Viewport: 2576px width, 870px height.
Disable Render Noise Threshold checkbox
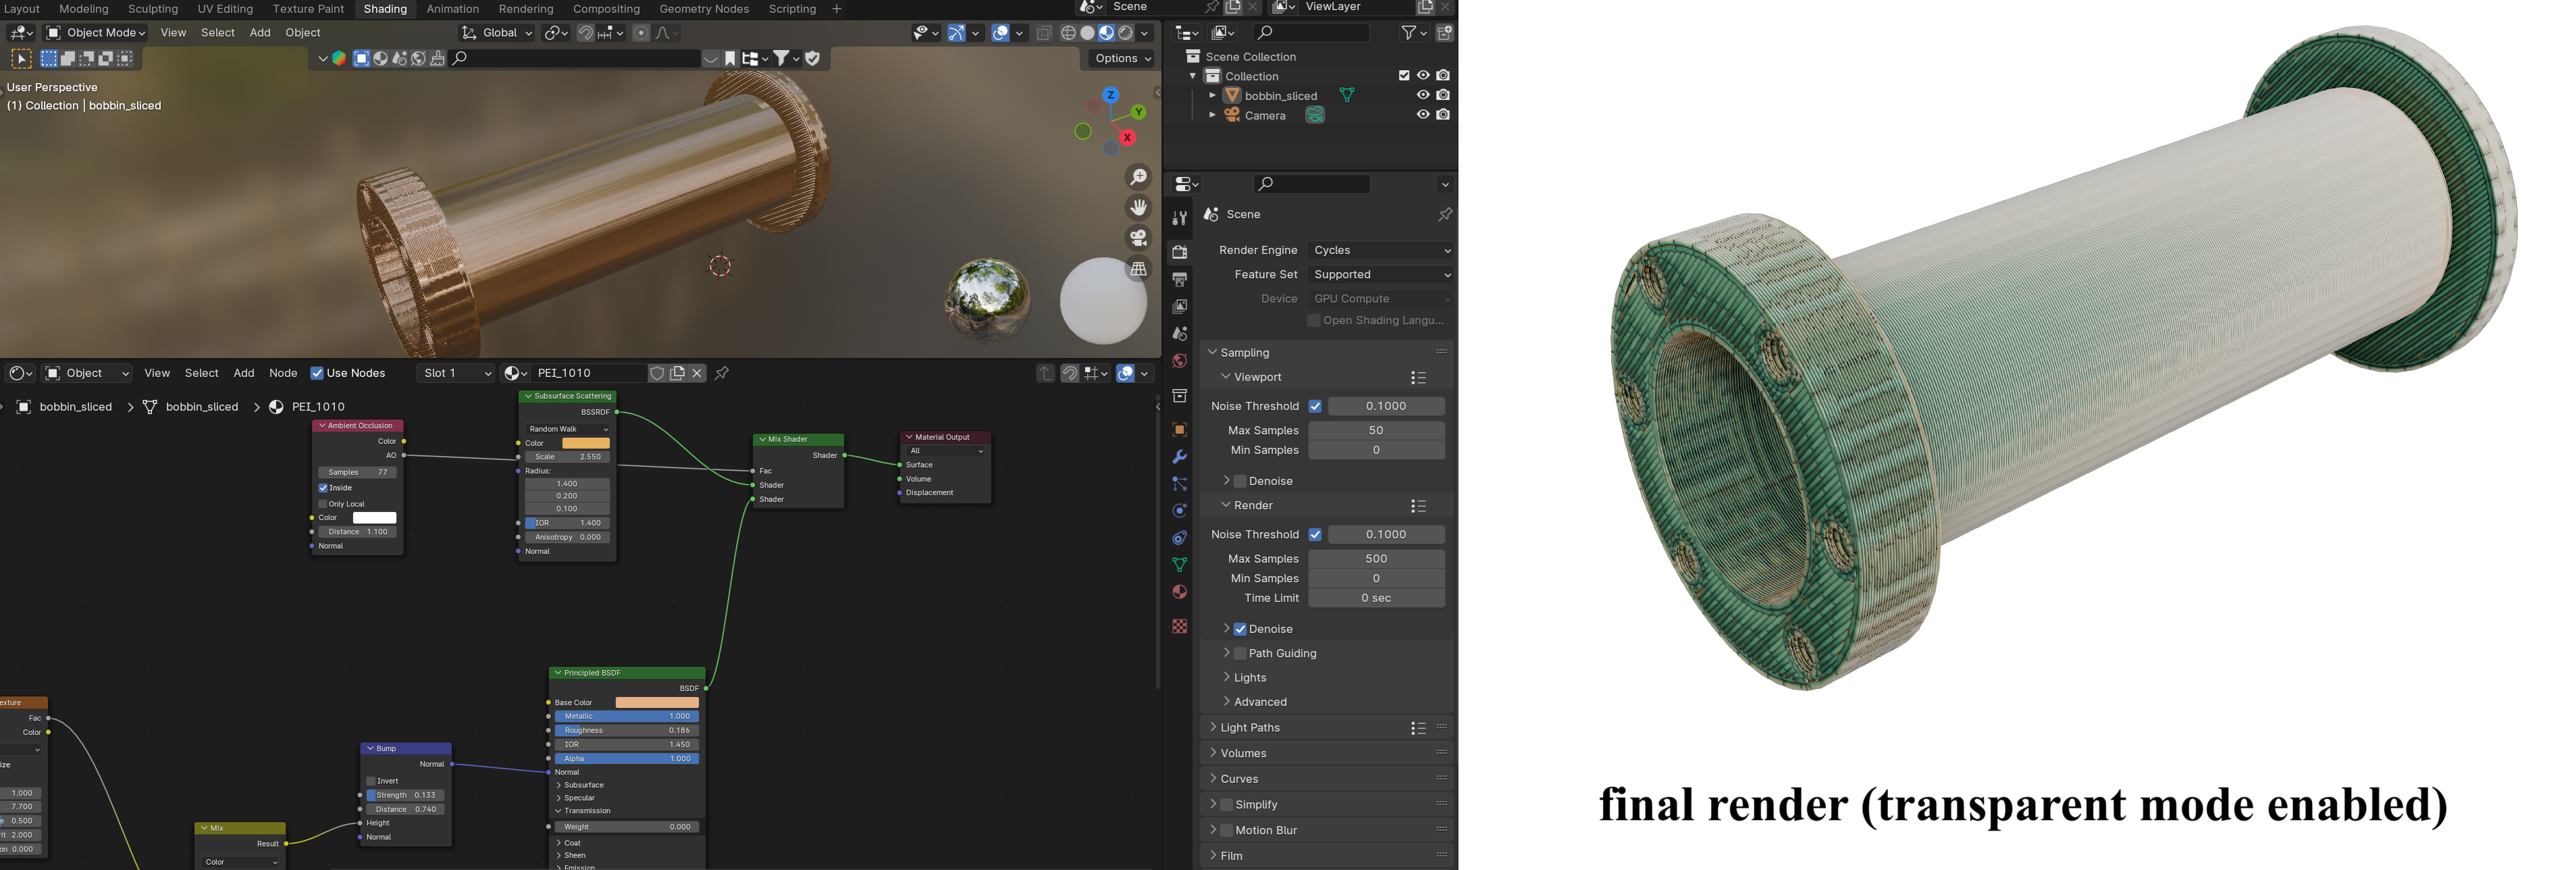1315,534
